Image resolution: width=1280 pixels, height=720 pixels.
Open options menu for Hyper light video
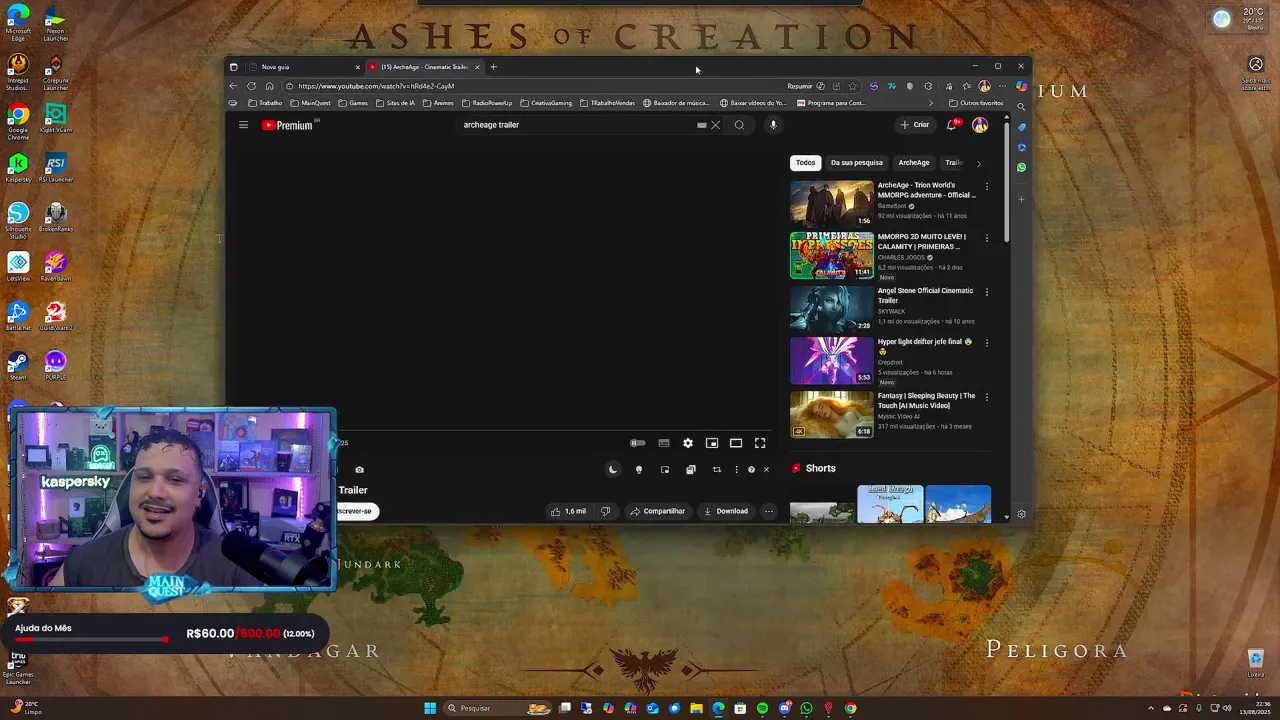(x=987, y=343)
